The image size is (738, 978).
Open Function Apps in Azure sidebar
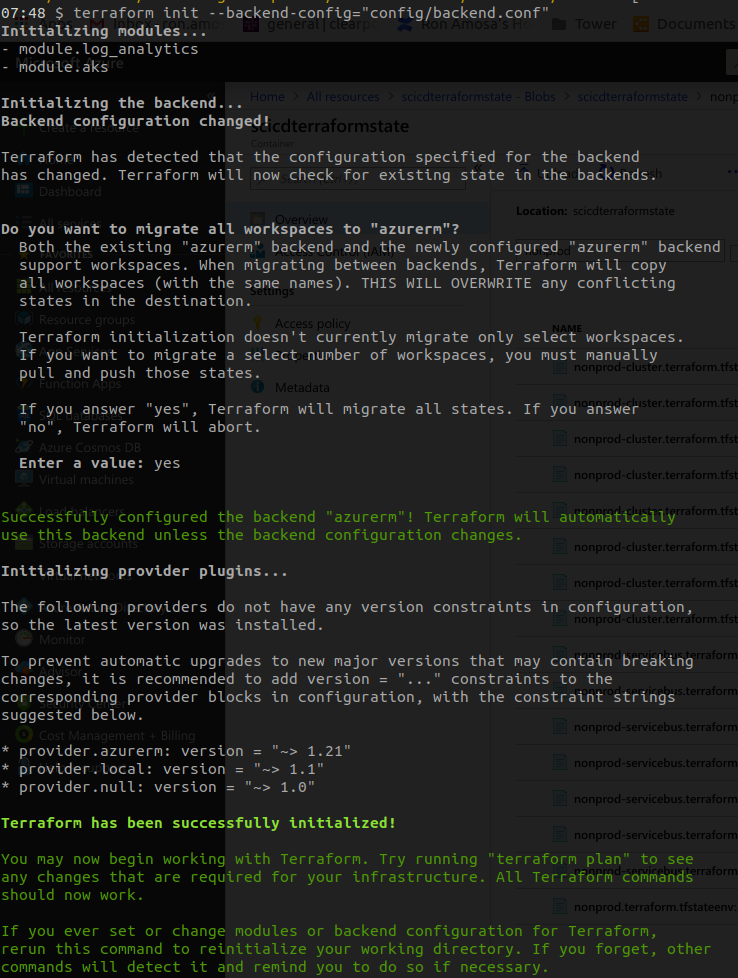tap(80, 384)
